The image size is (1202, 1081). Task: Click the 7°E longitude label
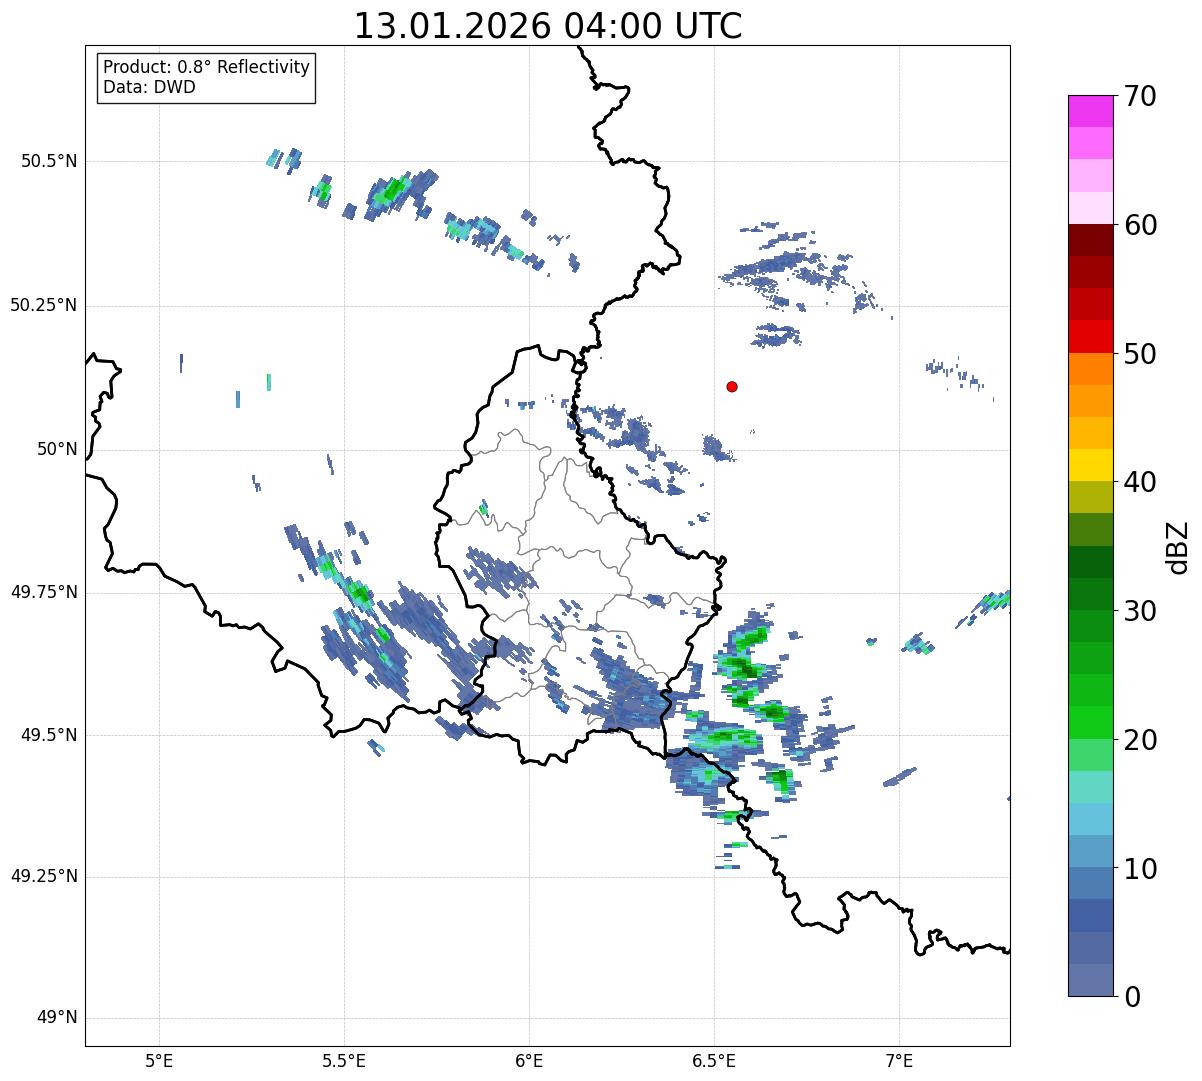[x=899, y=1060]
